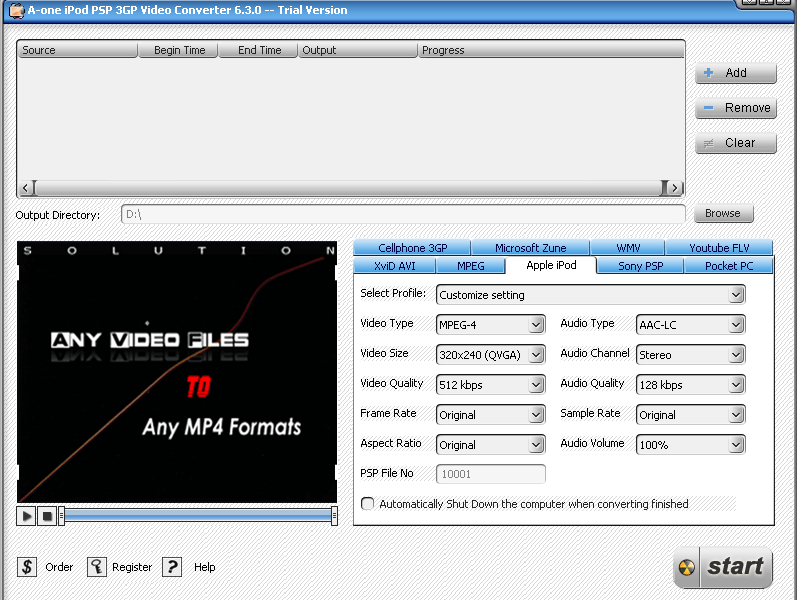
Task: Expand the Audio Channel dropdown
Action: click(x=691, y=355)
